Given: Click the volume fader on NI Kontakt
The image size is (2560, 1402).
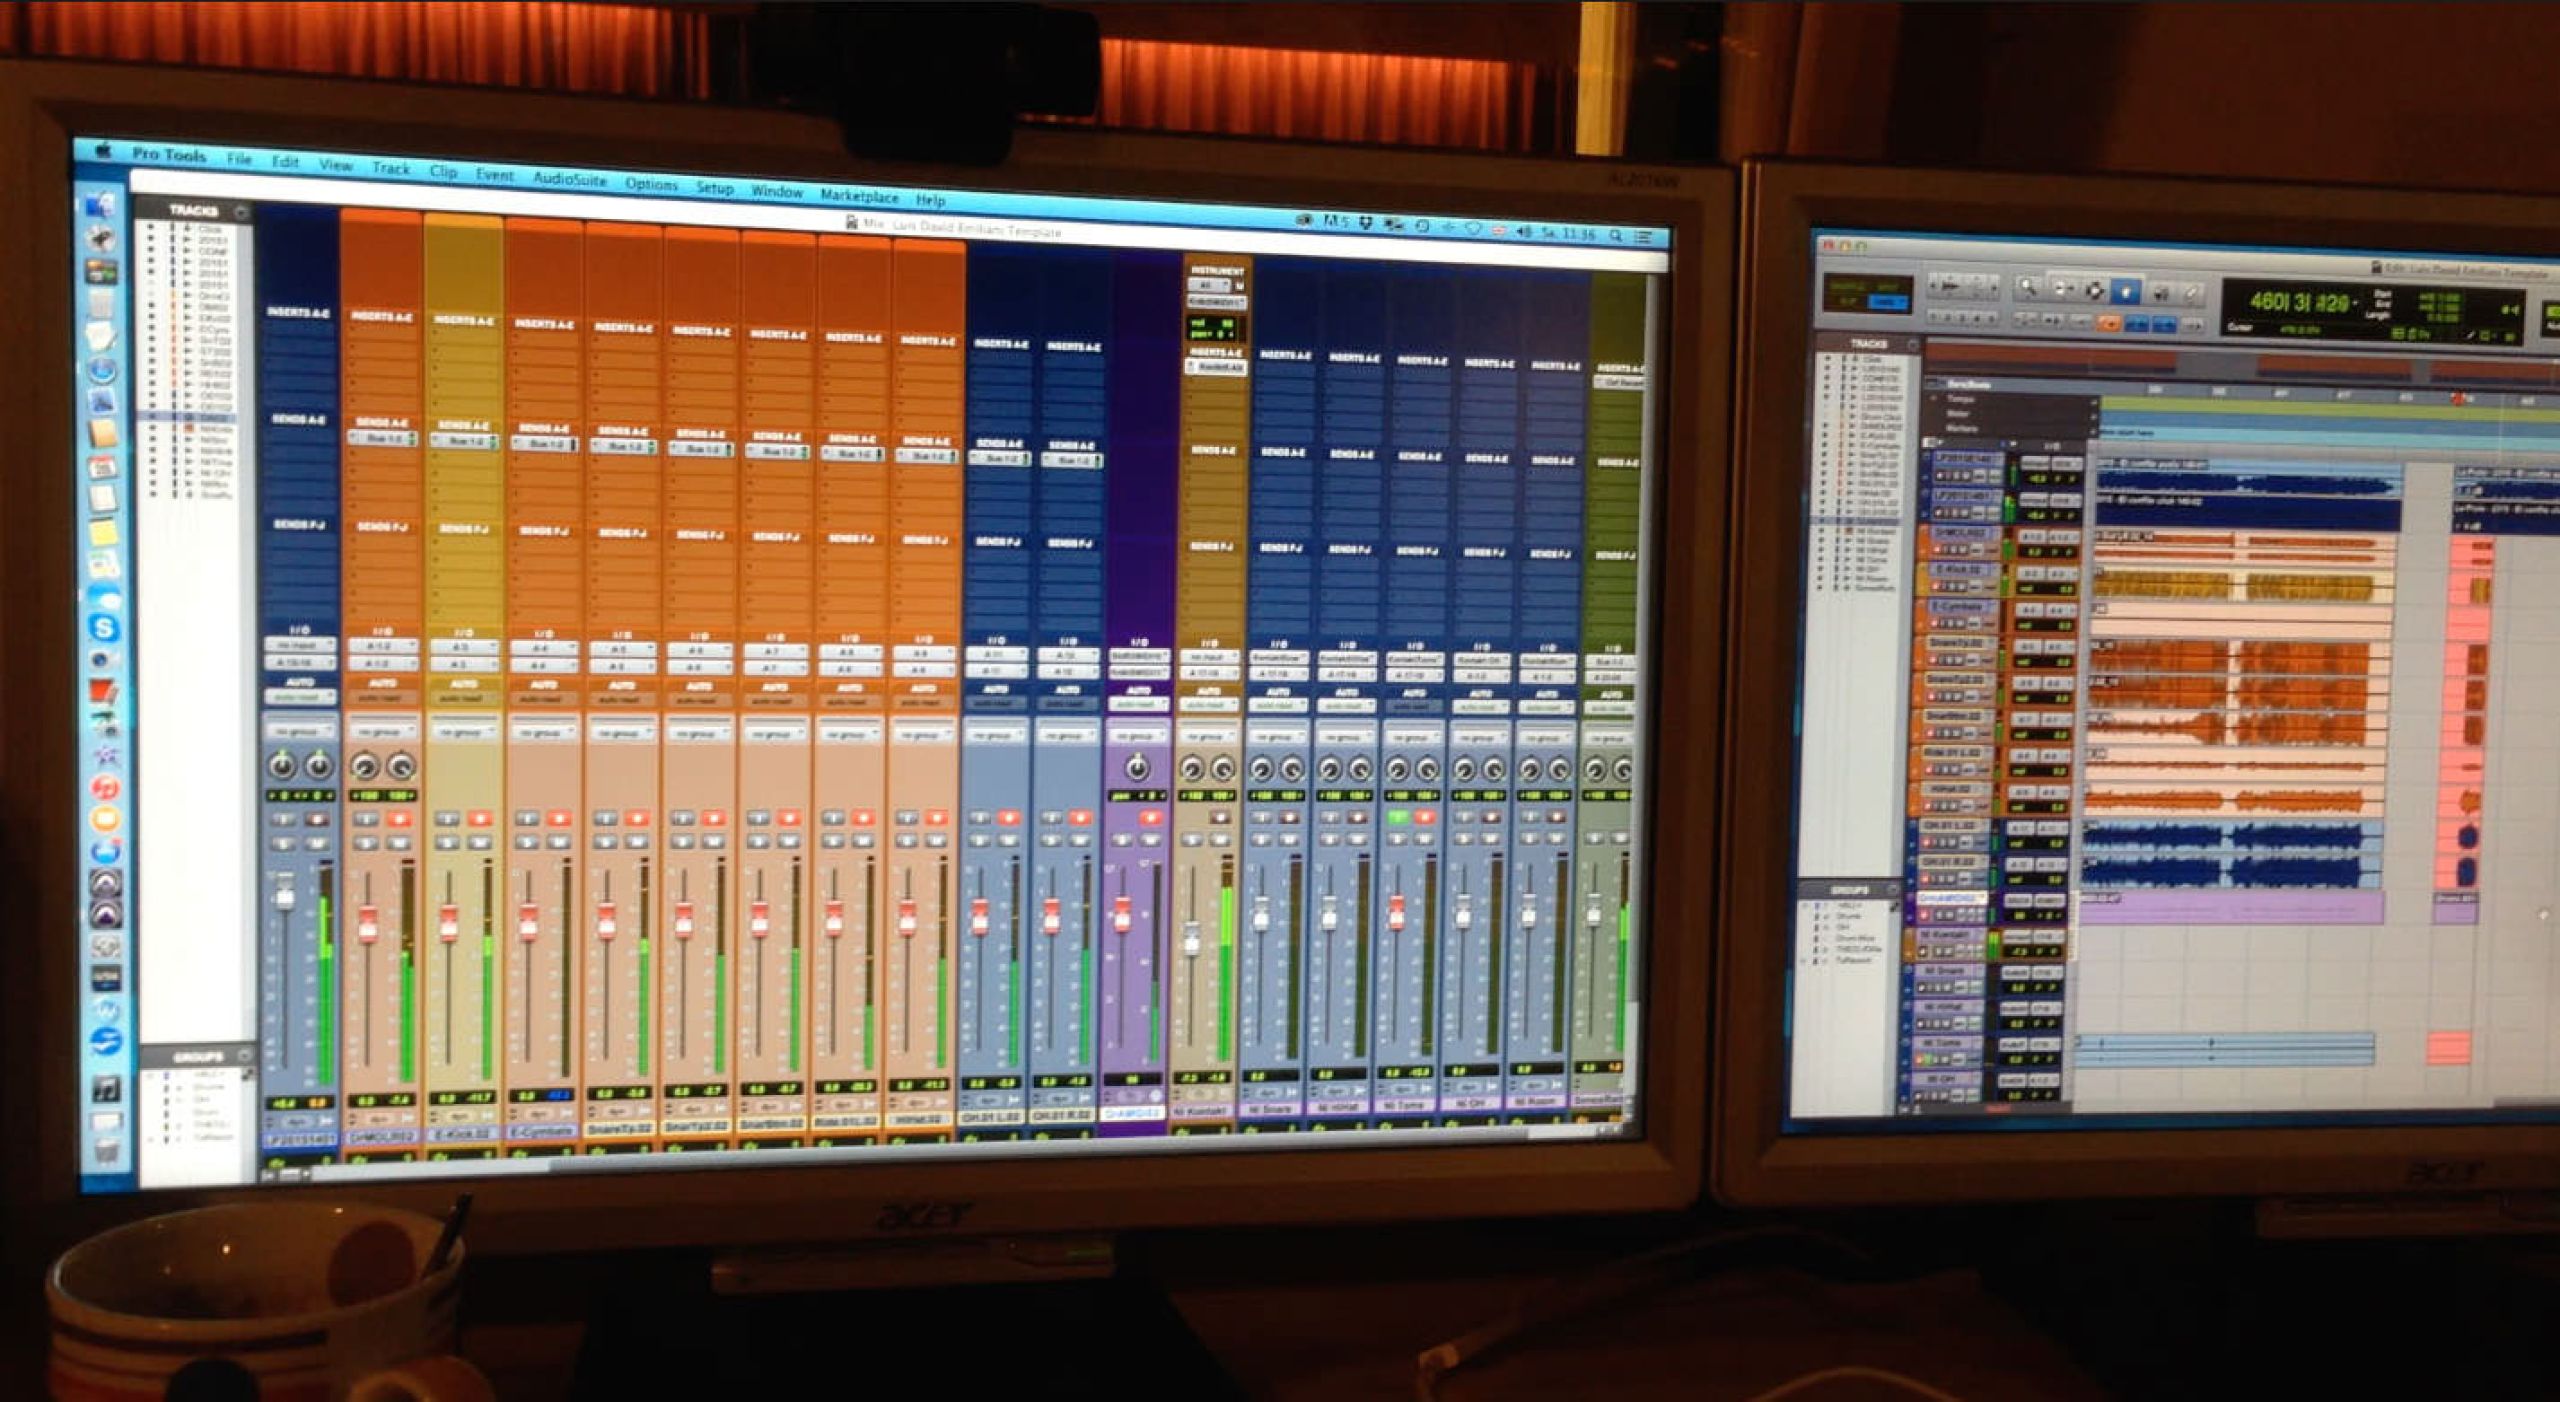Looking at the screenshot, I should [1191, 940].
